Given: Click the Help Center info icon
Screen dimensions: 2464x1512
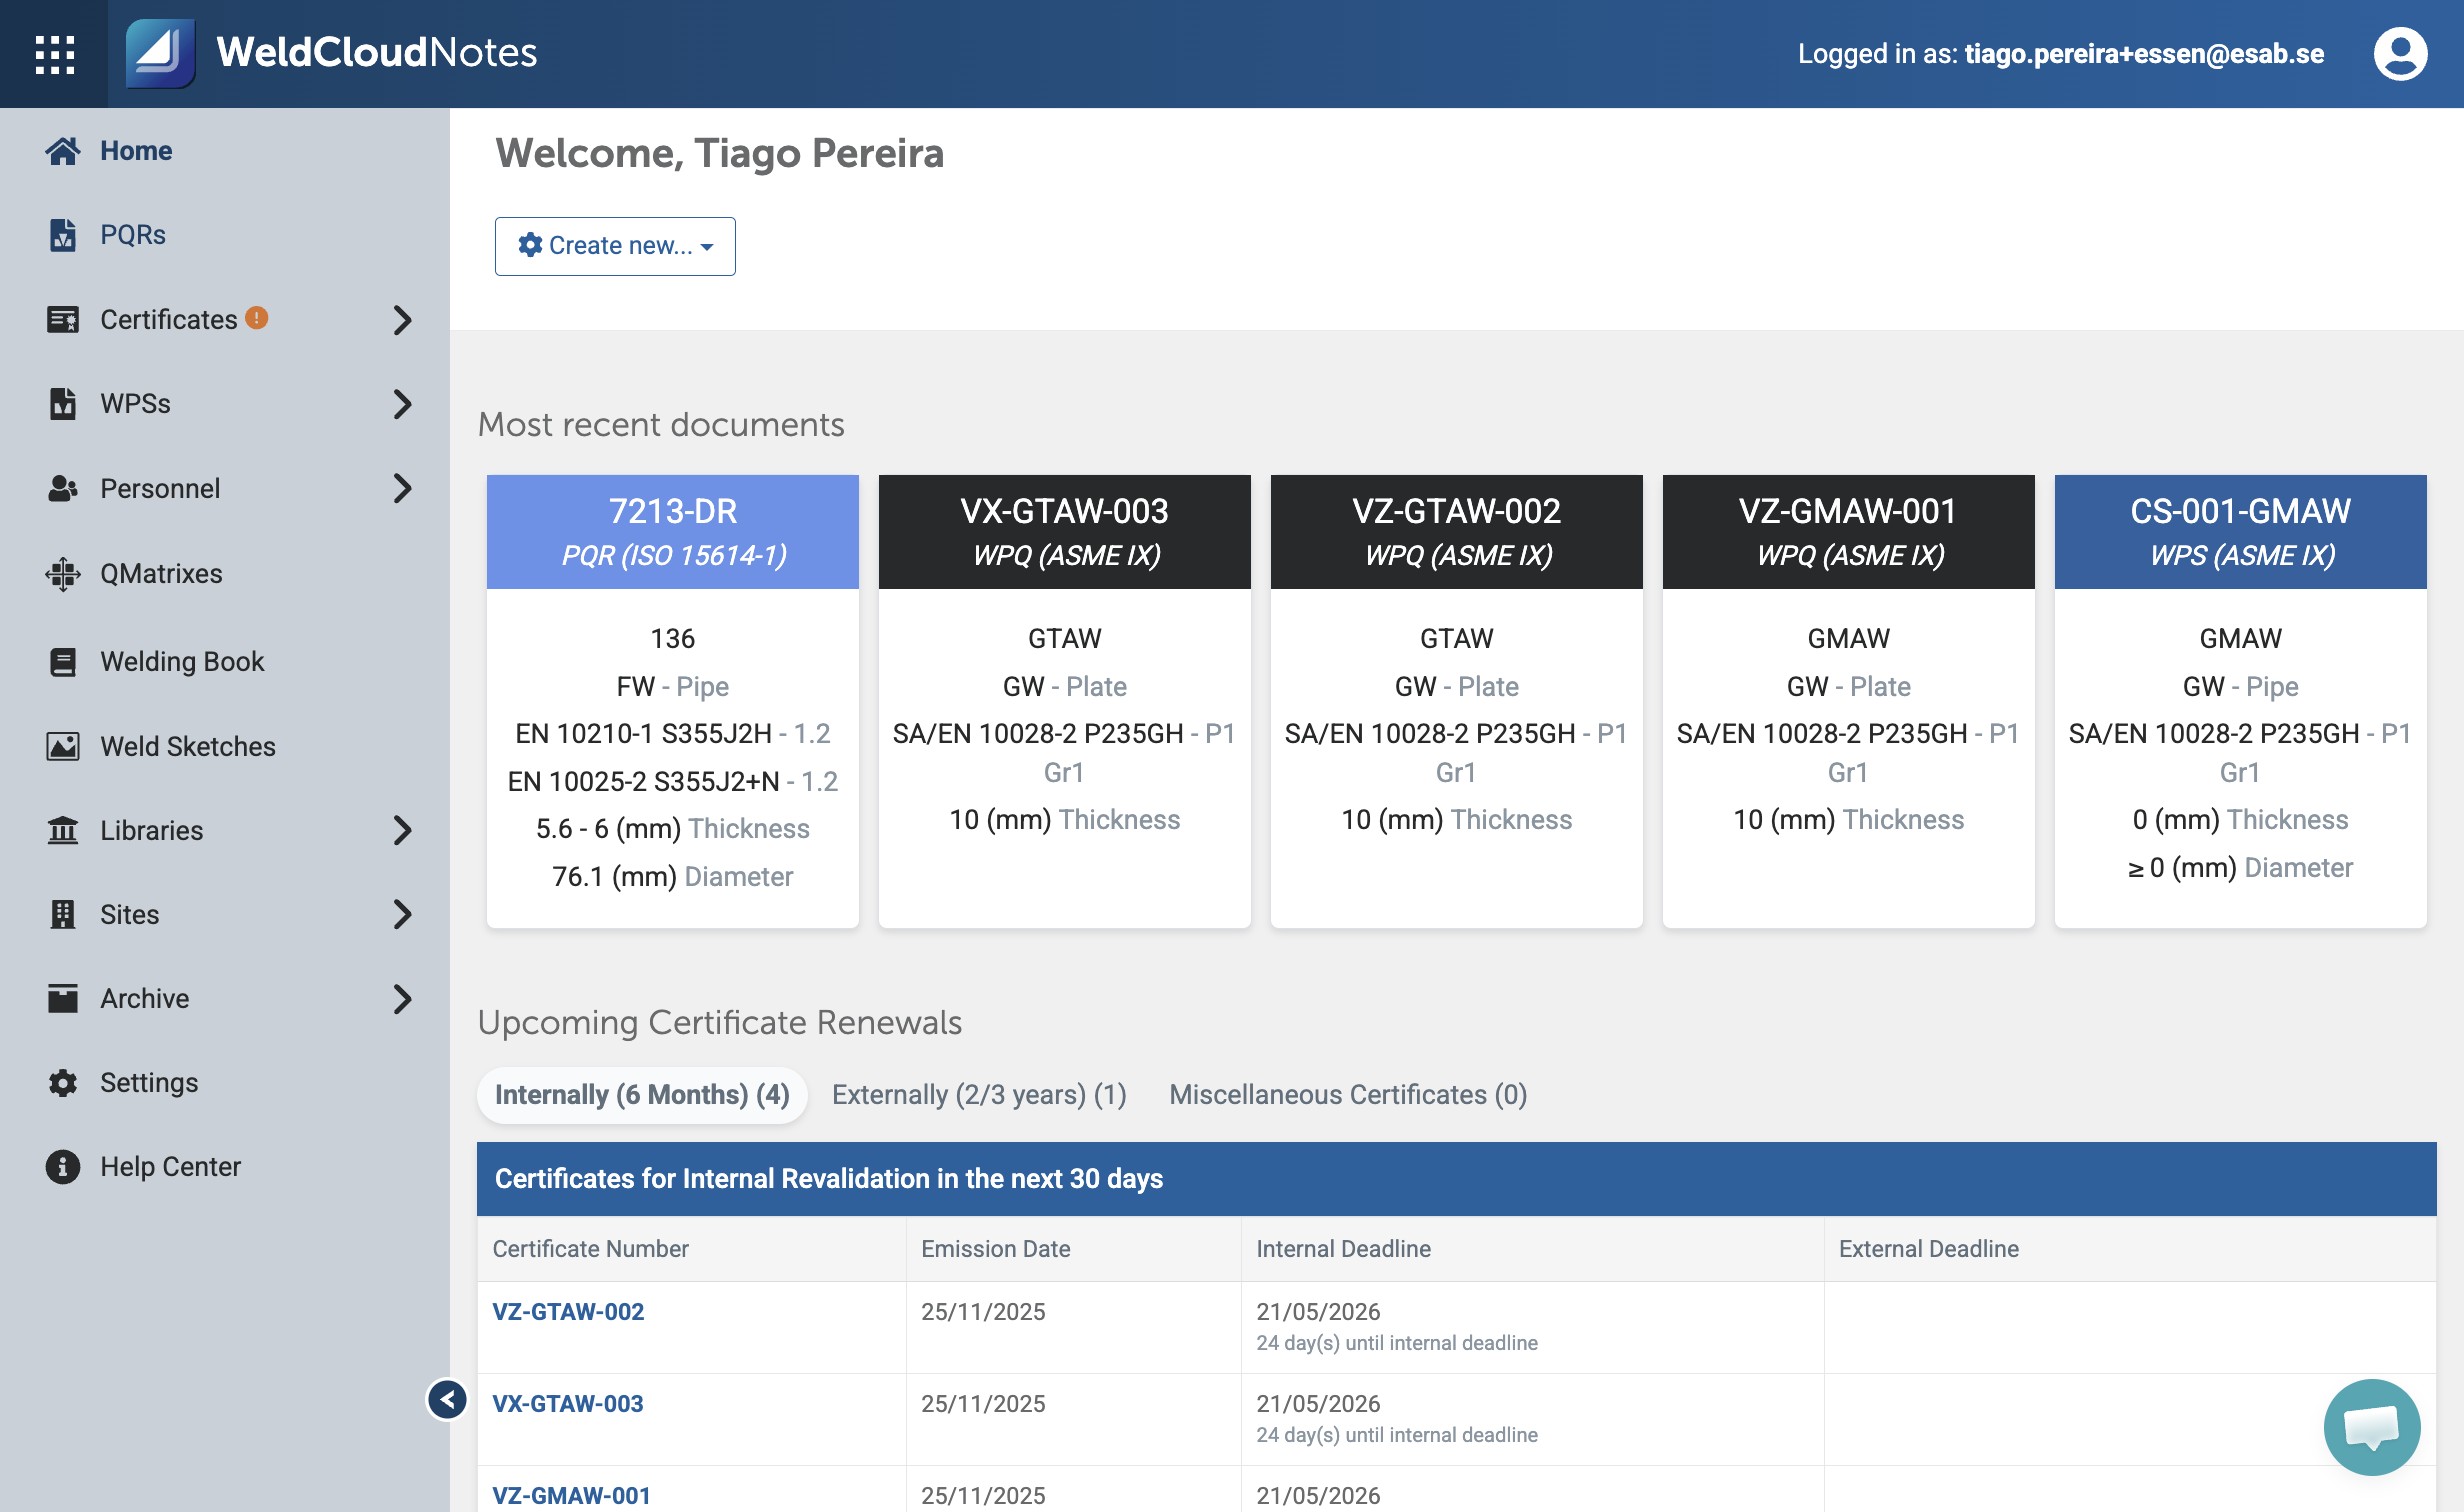Looking at the screenshot, I should 63,1167.
